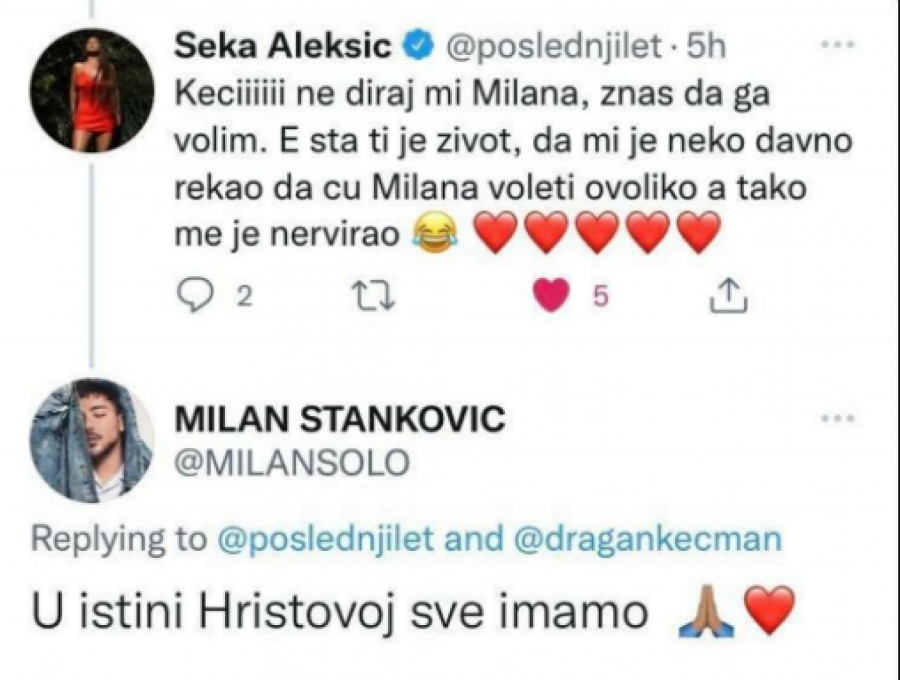Toggle reply visibility via the reply bubble icon
The height and width of the screenshot is (680, 900).
coord(197,293)
